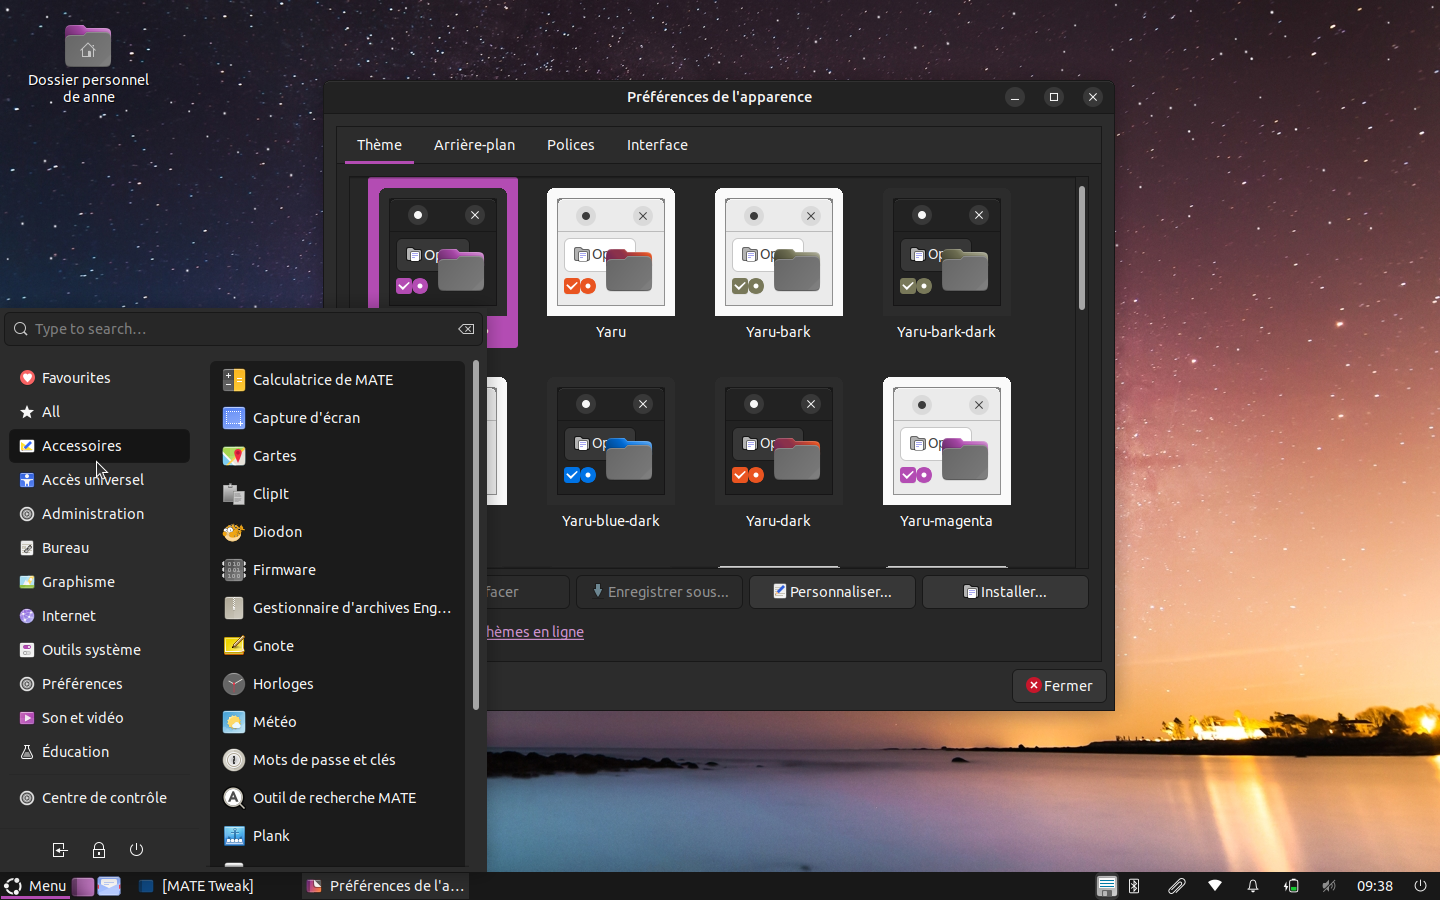Switch to the Arrière-plan tab
The width and height of the screenshot is (1440, 900).
click(474, 145)
